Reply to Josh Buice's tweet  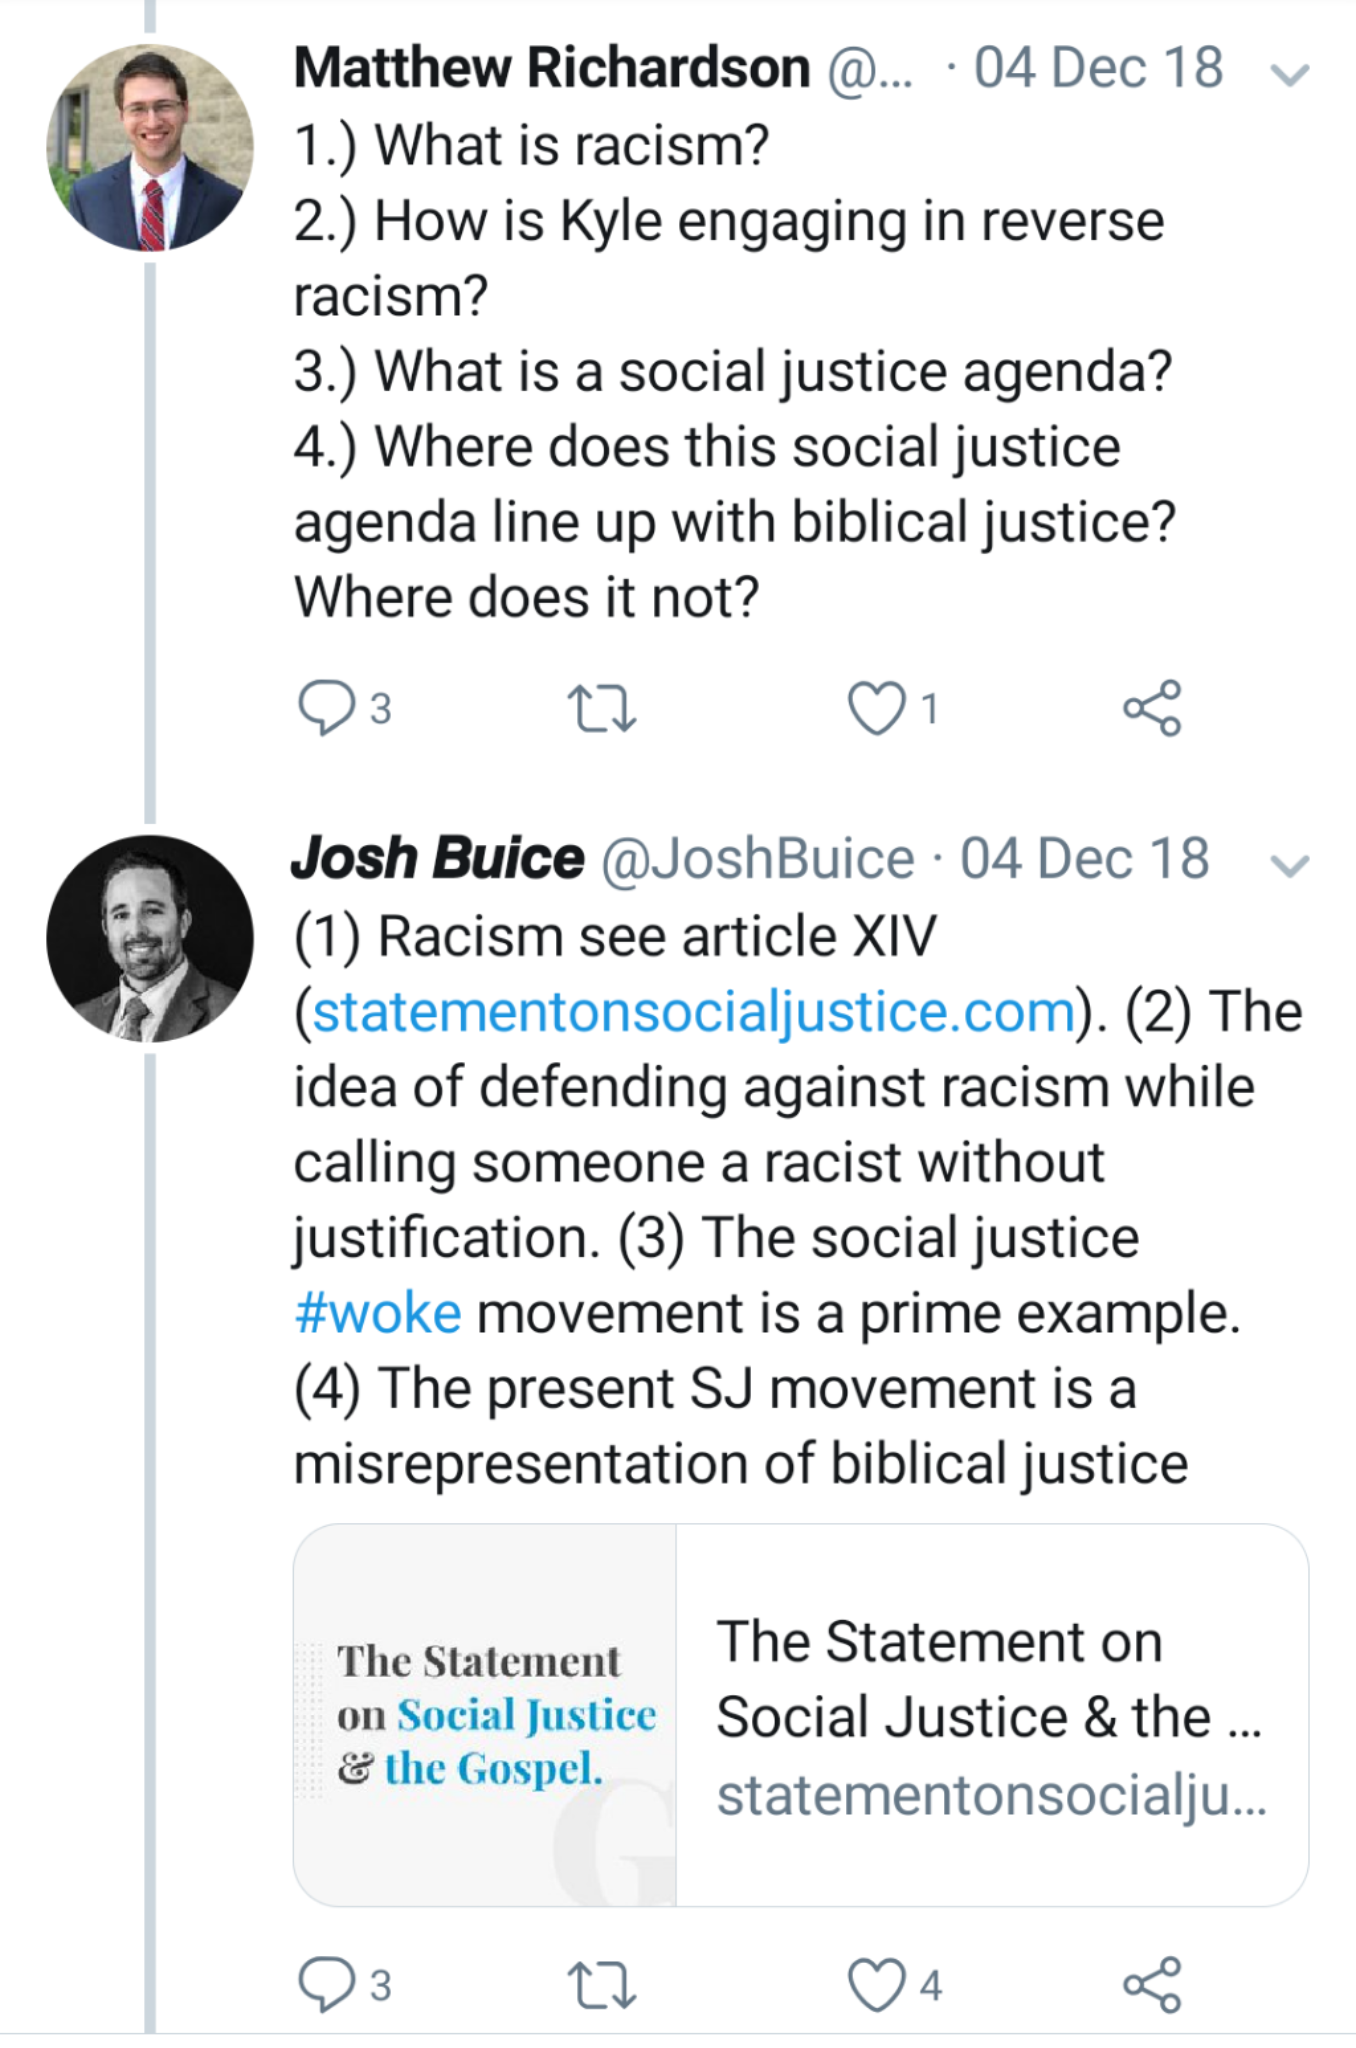tap(326, 1984)
